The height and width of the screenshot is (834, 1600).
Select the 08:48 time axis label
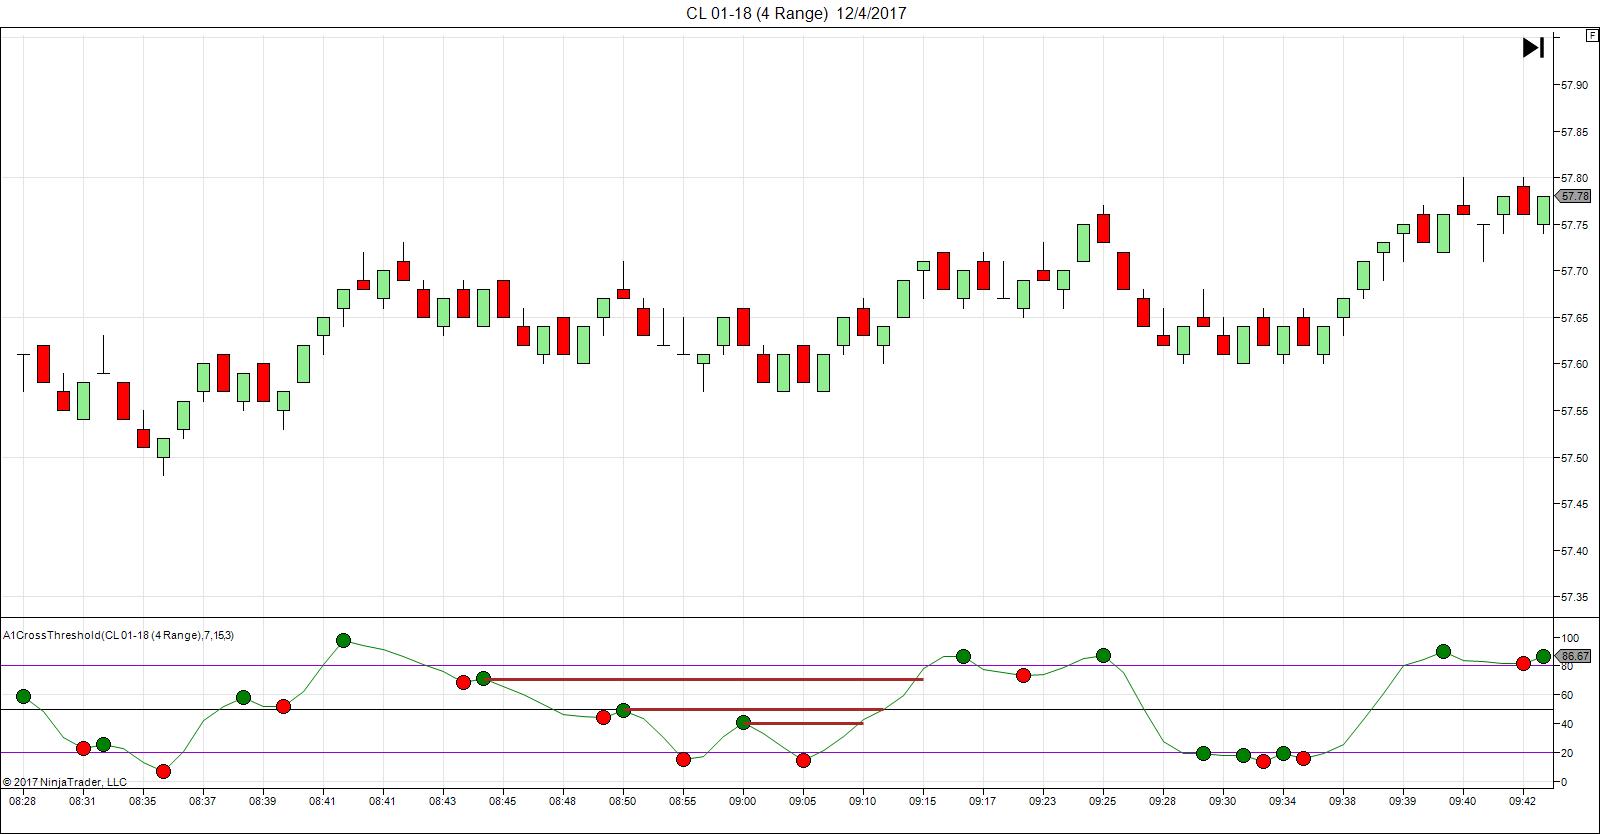click(563, 801)
